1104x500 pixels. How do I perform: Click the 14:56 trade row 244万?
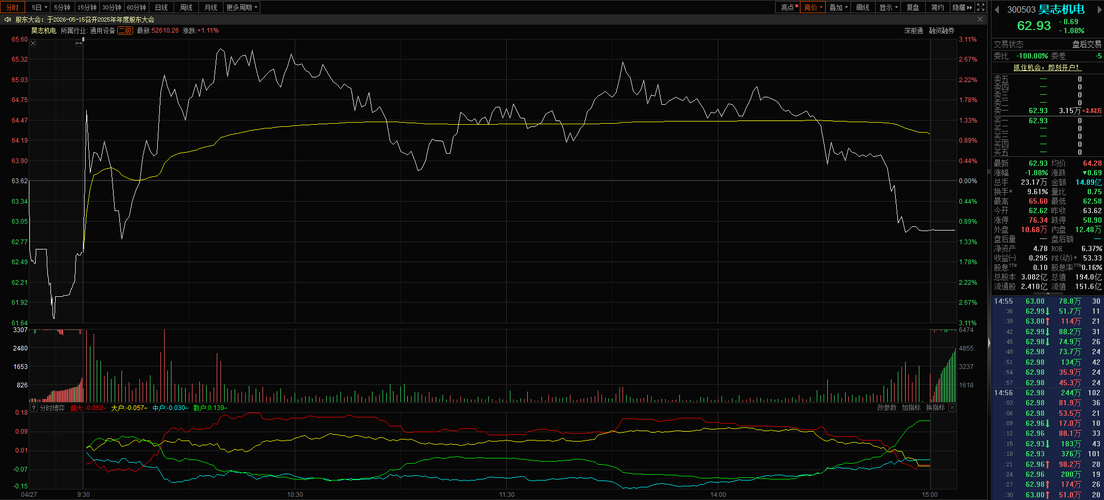(x=1047, y=392)
